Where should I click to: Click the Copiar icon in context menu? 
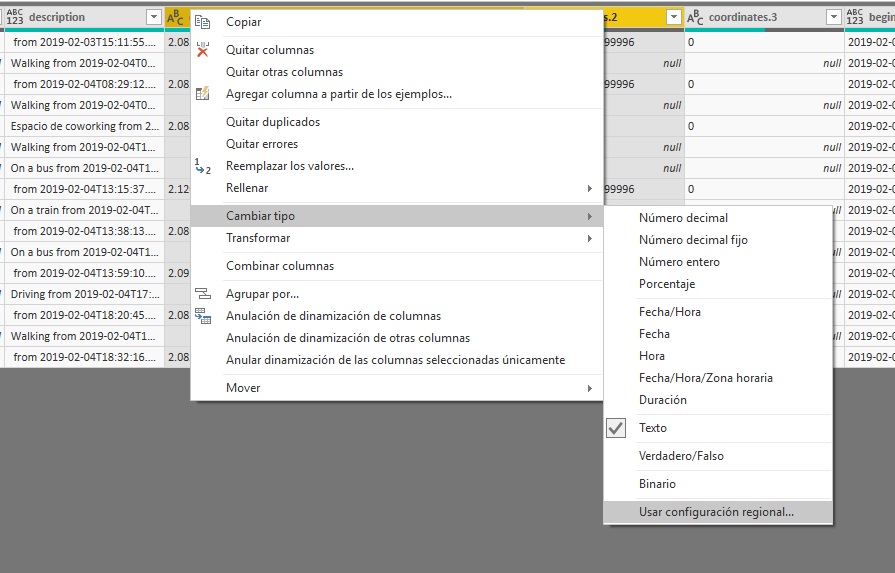tap(203, 22)
